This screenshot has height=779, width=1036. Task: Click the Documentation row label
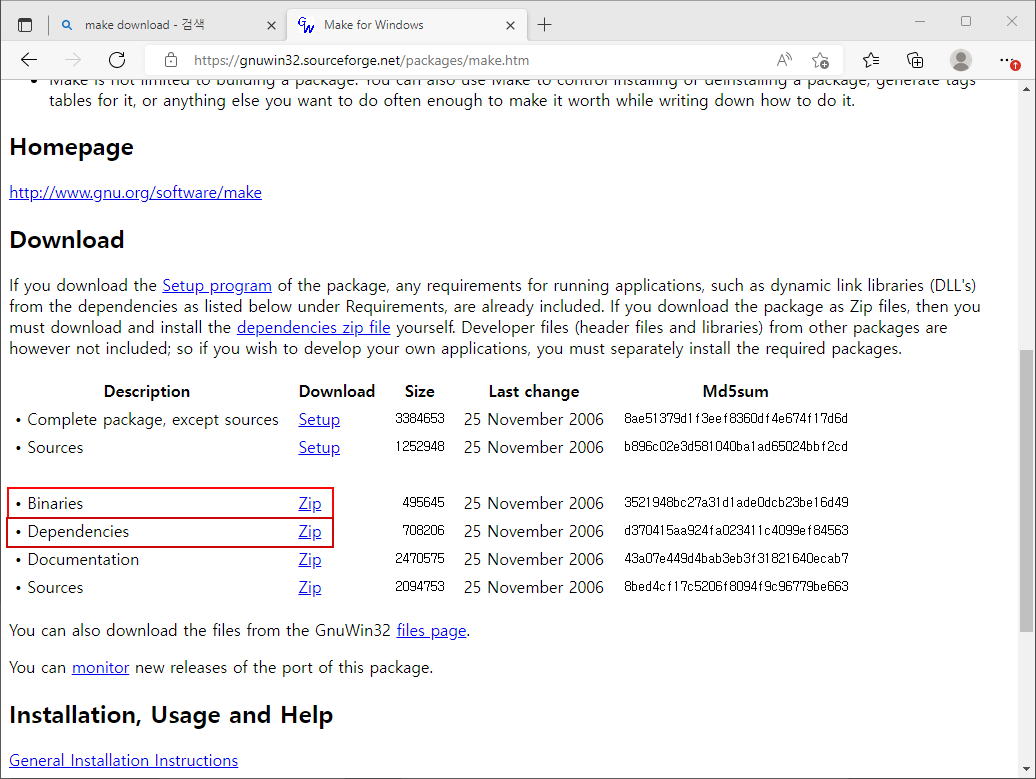tap(83, 560)
